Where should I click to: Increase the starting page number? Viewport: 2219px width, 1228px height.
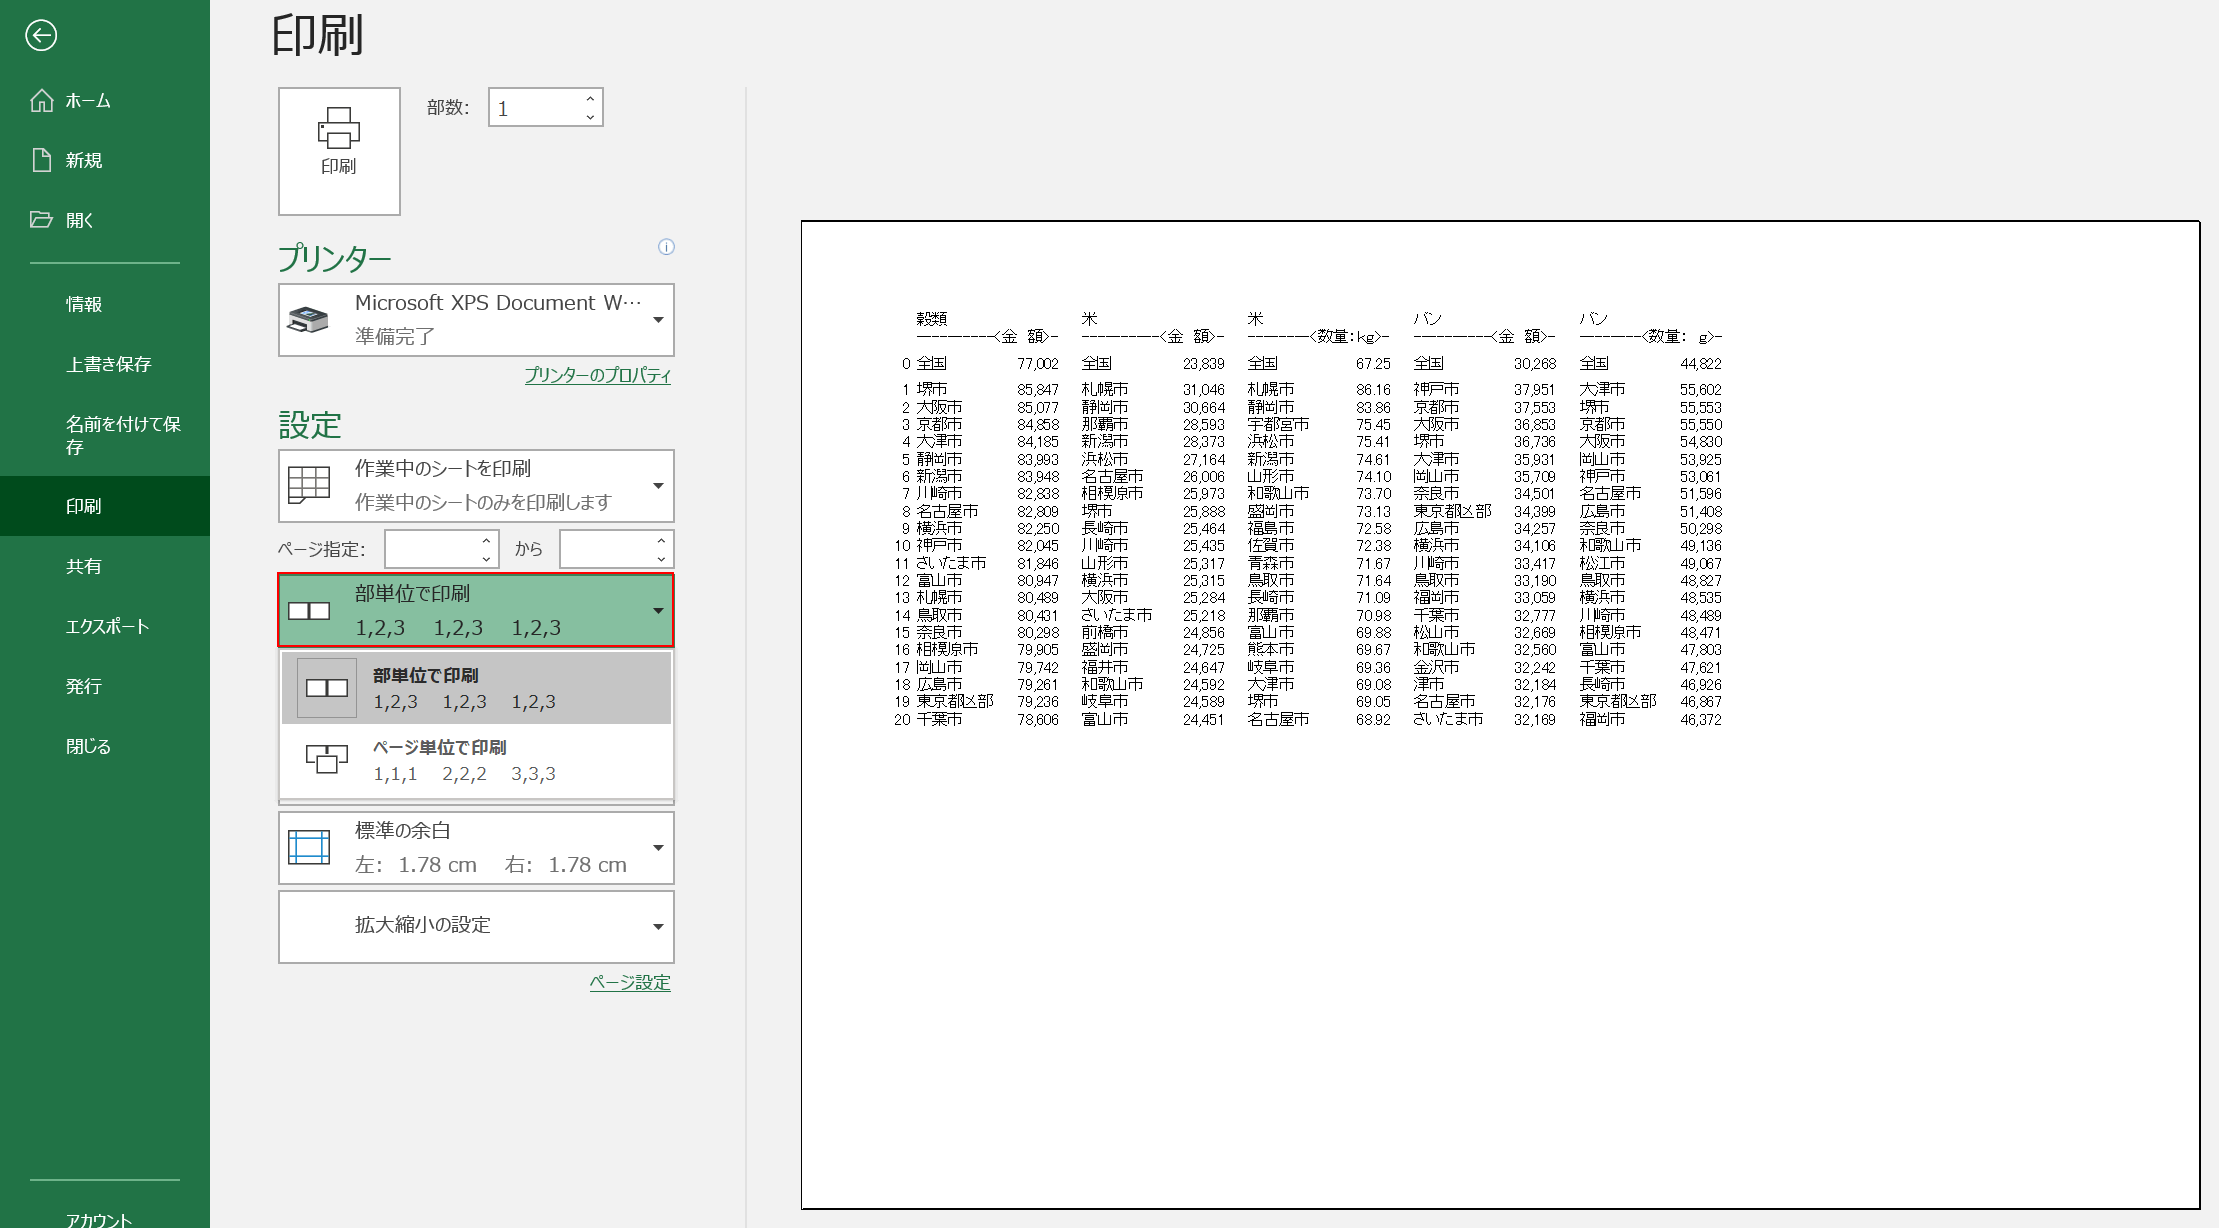tap(486, 540)
